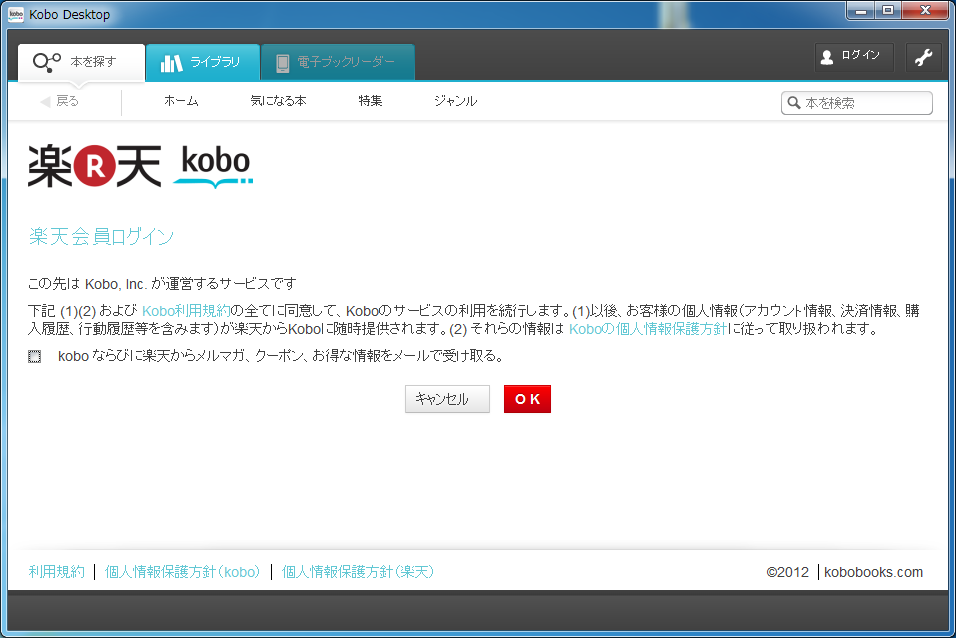
Task: Open the 本を探す tab
Action: pyautogui.click(x=82, y=62)
